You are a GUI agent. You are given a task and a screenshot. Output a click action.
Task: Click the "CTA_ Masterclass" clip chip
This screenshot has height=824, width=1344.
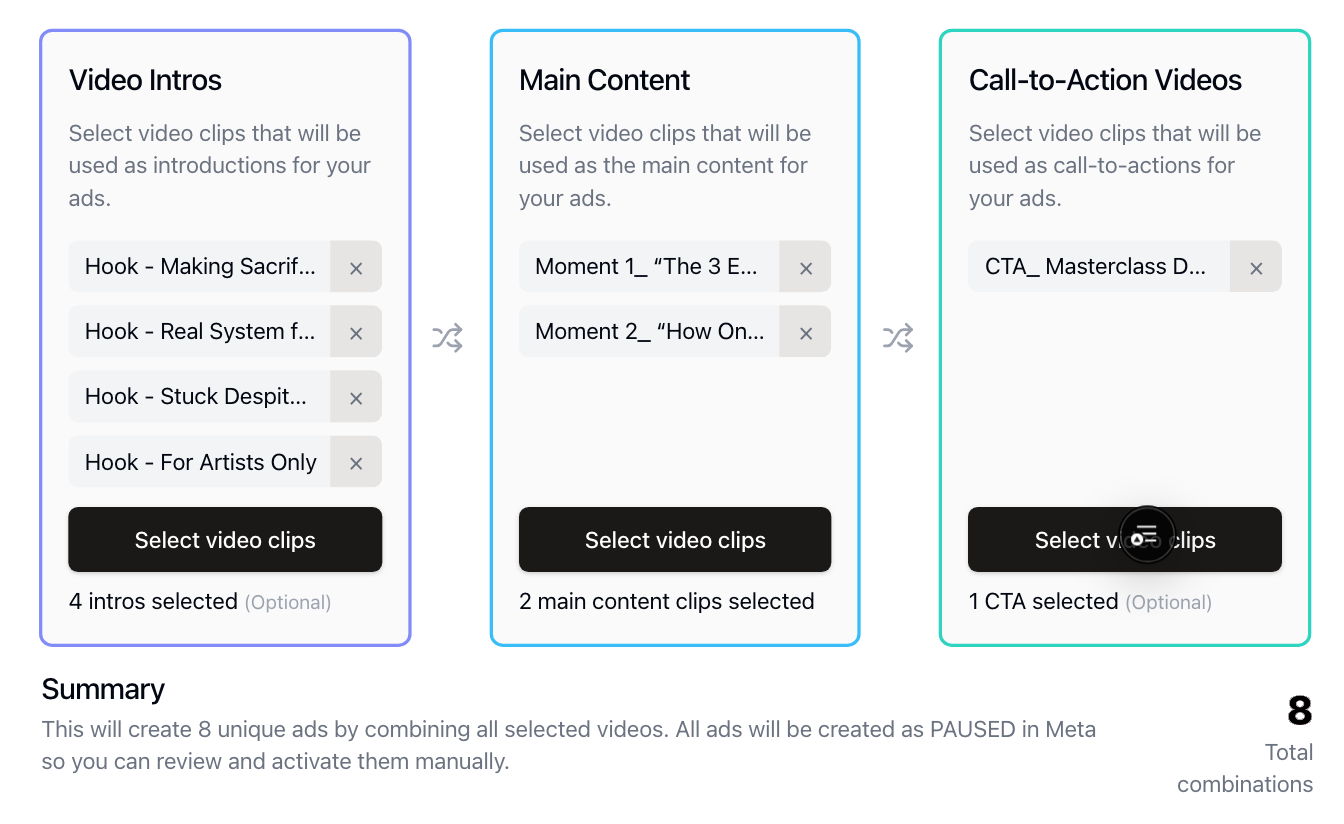point(1096,266)
